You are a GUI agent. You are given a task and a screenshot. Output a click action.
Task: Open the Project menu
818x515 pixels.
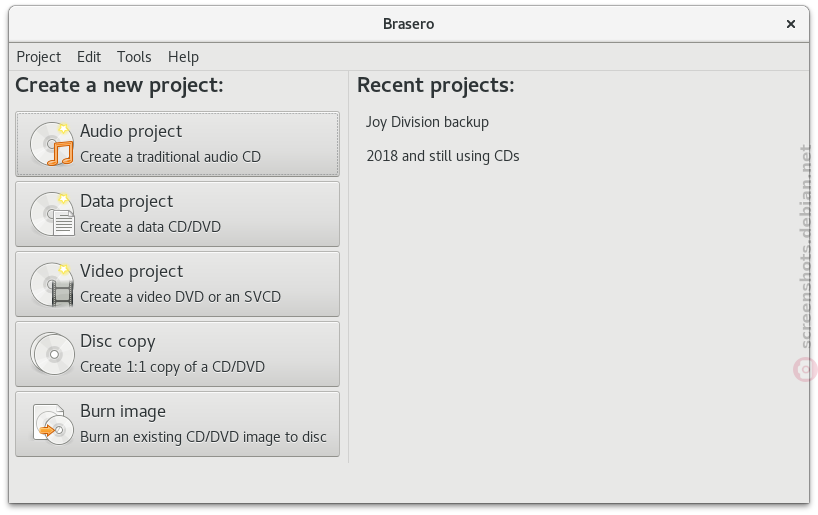click(39, 56)
